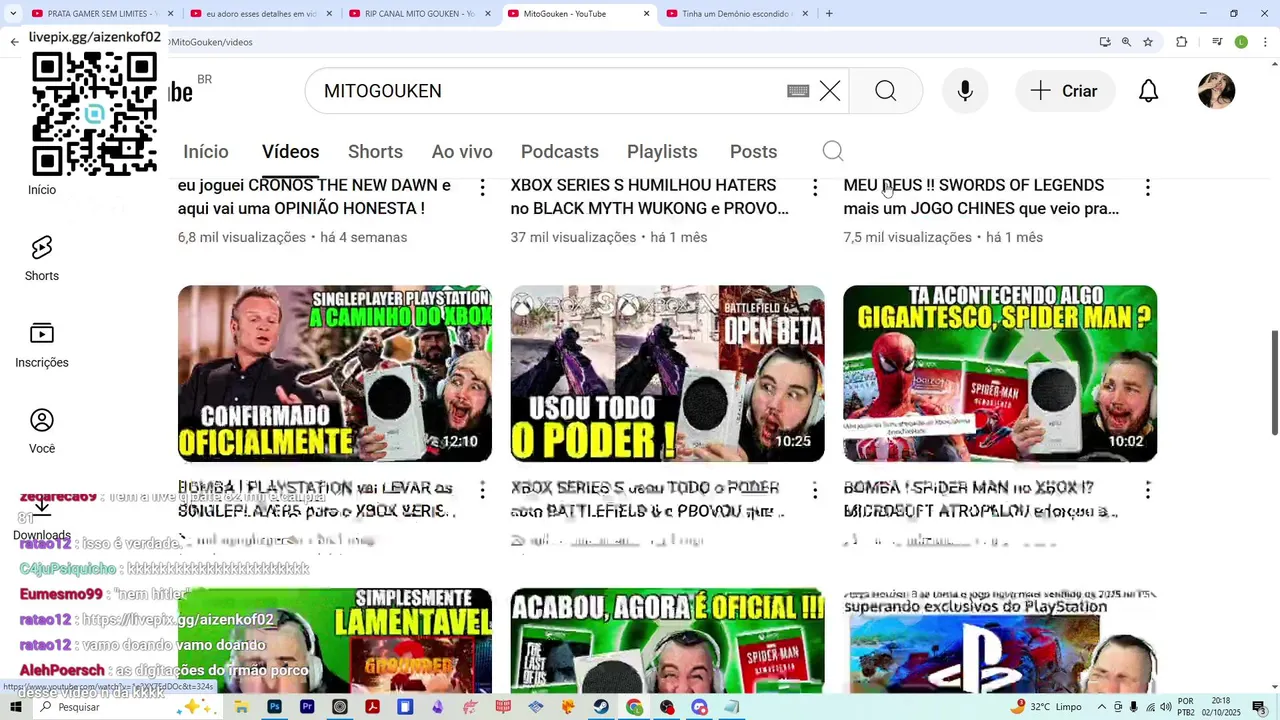
Task: Open a new browser tab with plus
Action: click(829, 14)
